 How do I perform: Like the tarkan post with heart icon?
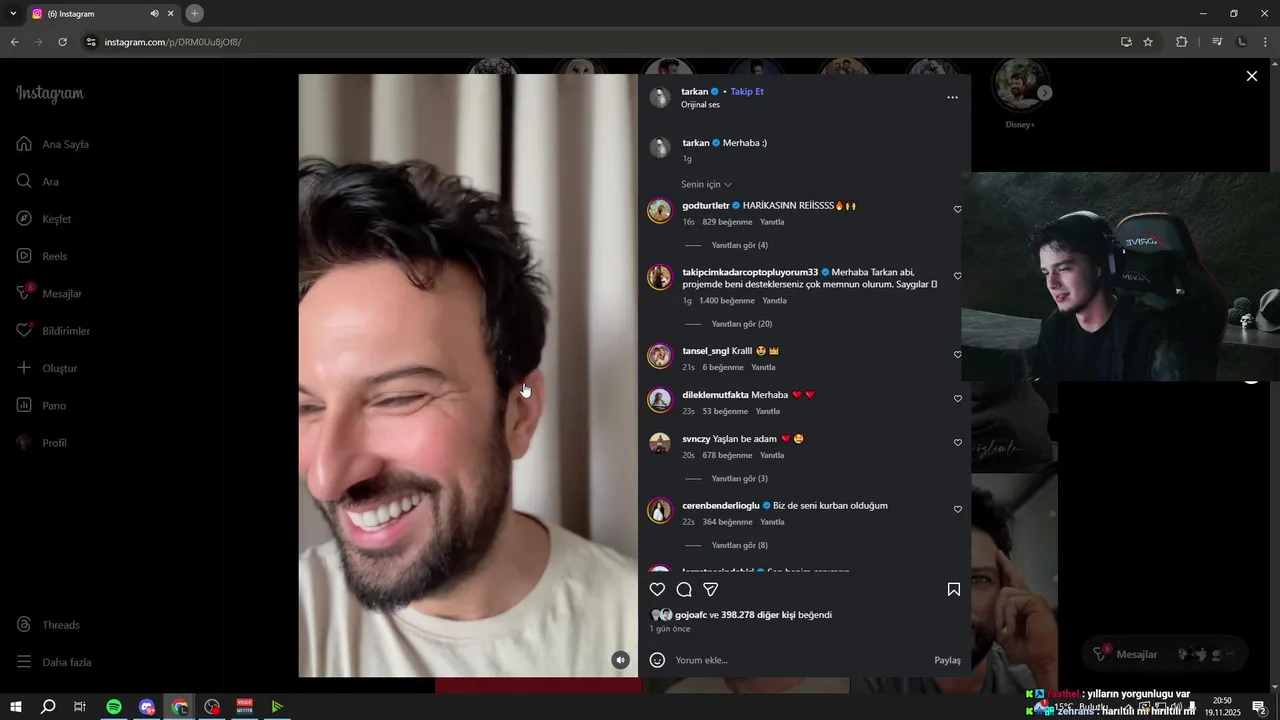point(657,589)
